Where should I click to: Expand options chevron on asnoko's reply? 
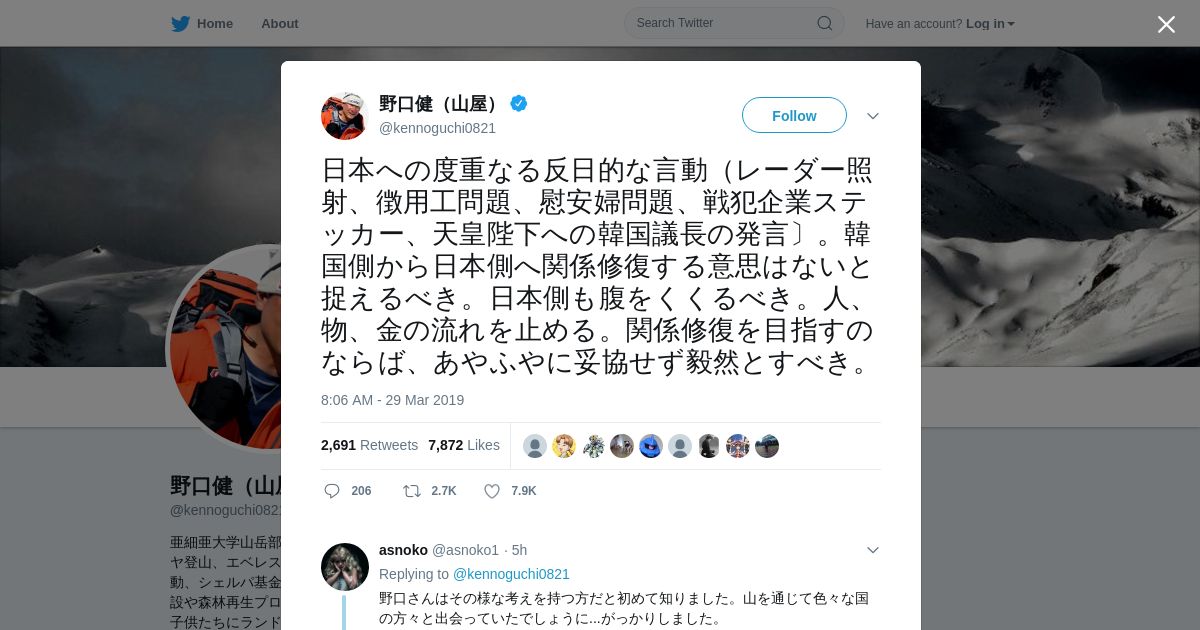[x=873, y=550]
